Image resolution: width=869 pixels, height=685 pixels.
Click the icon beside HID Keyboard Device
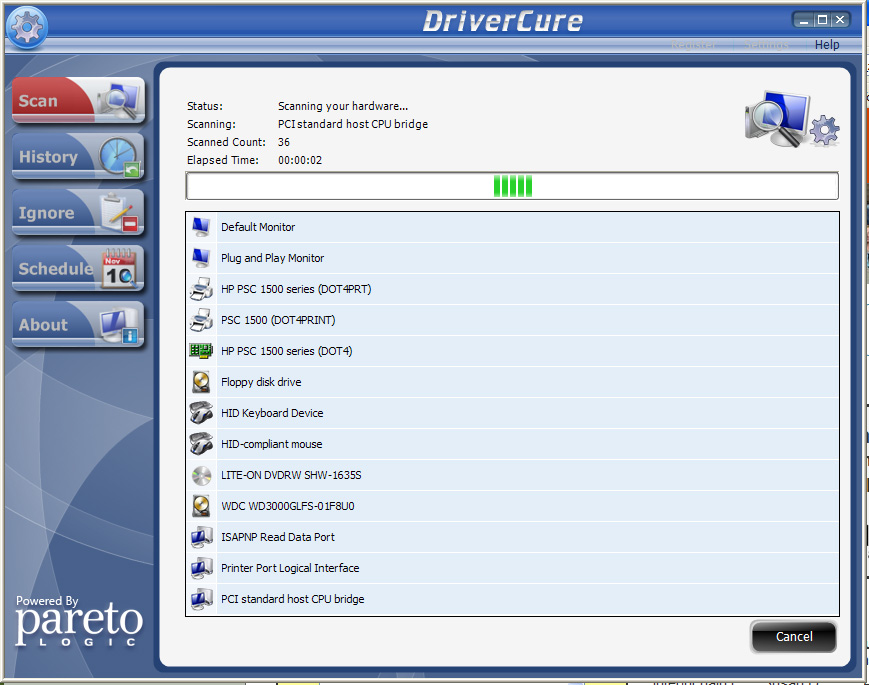(x=201, y=413)
